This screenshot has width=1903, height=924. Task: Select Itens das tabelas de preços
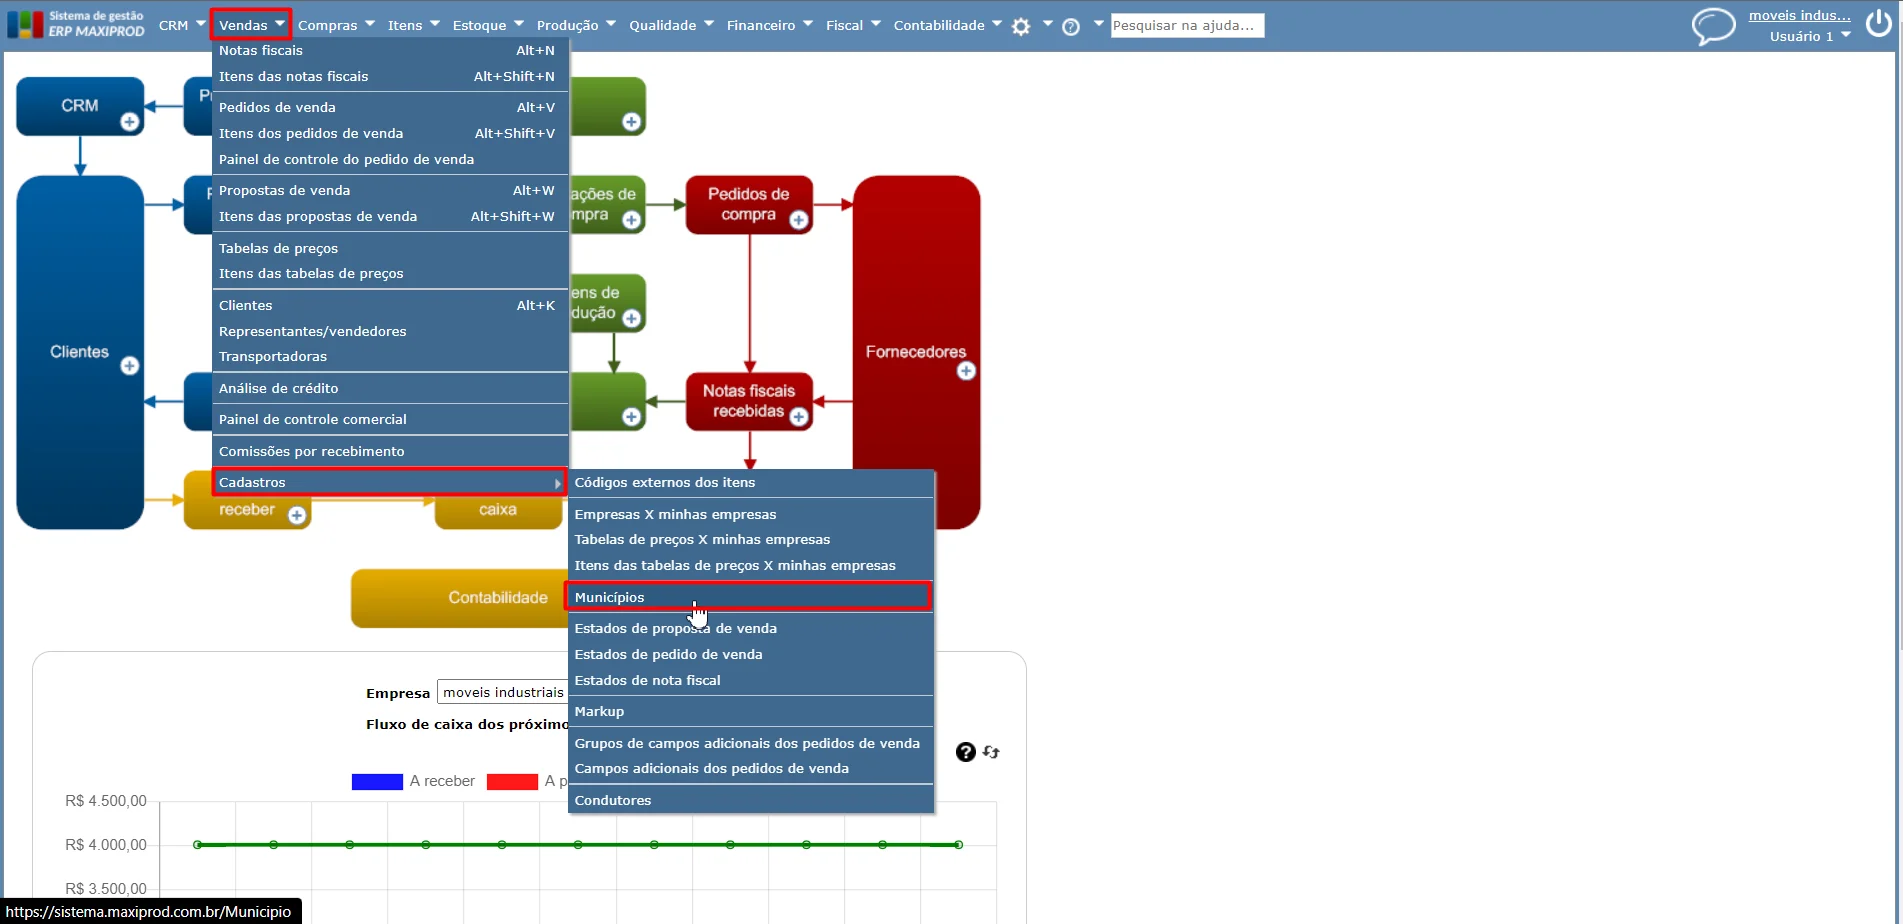(391, 273)
